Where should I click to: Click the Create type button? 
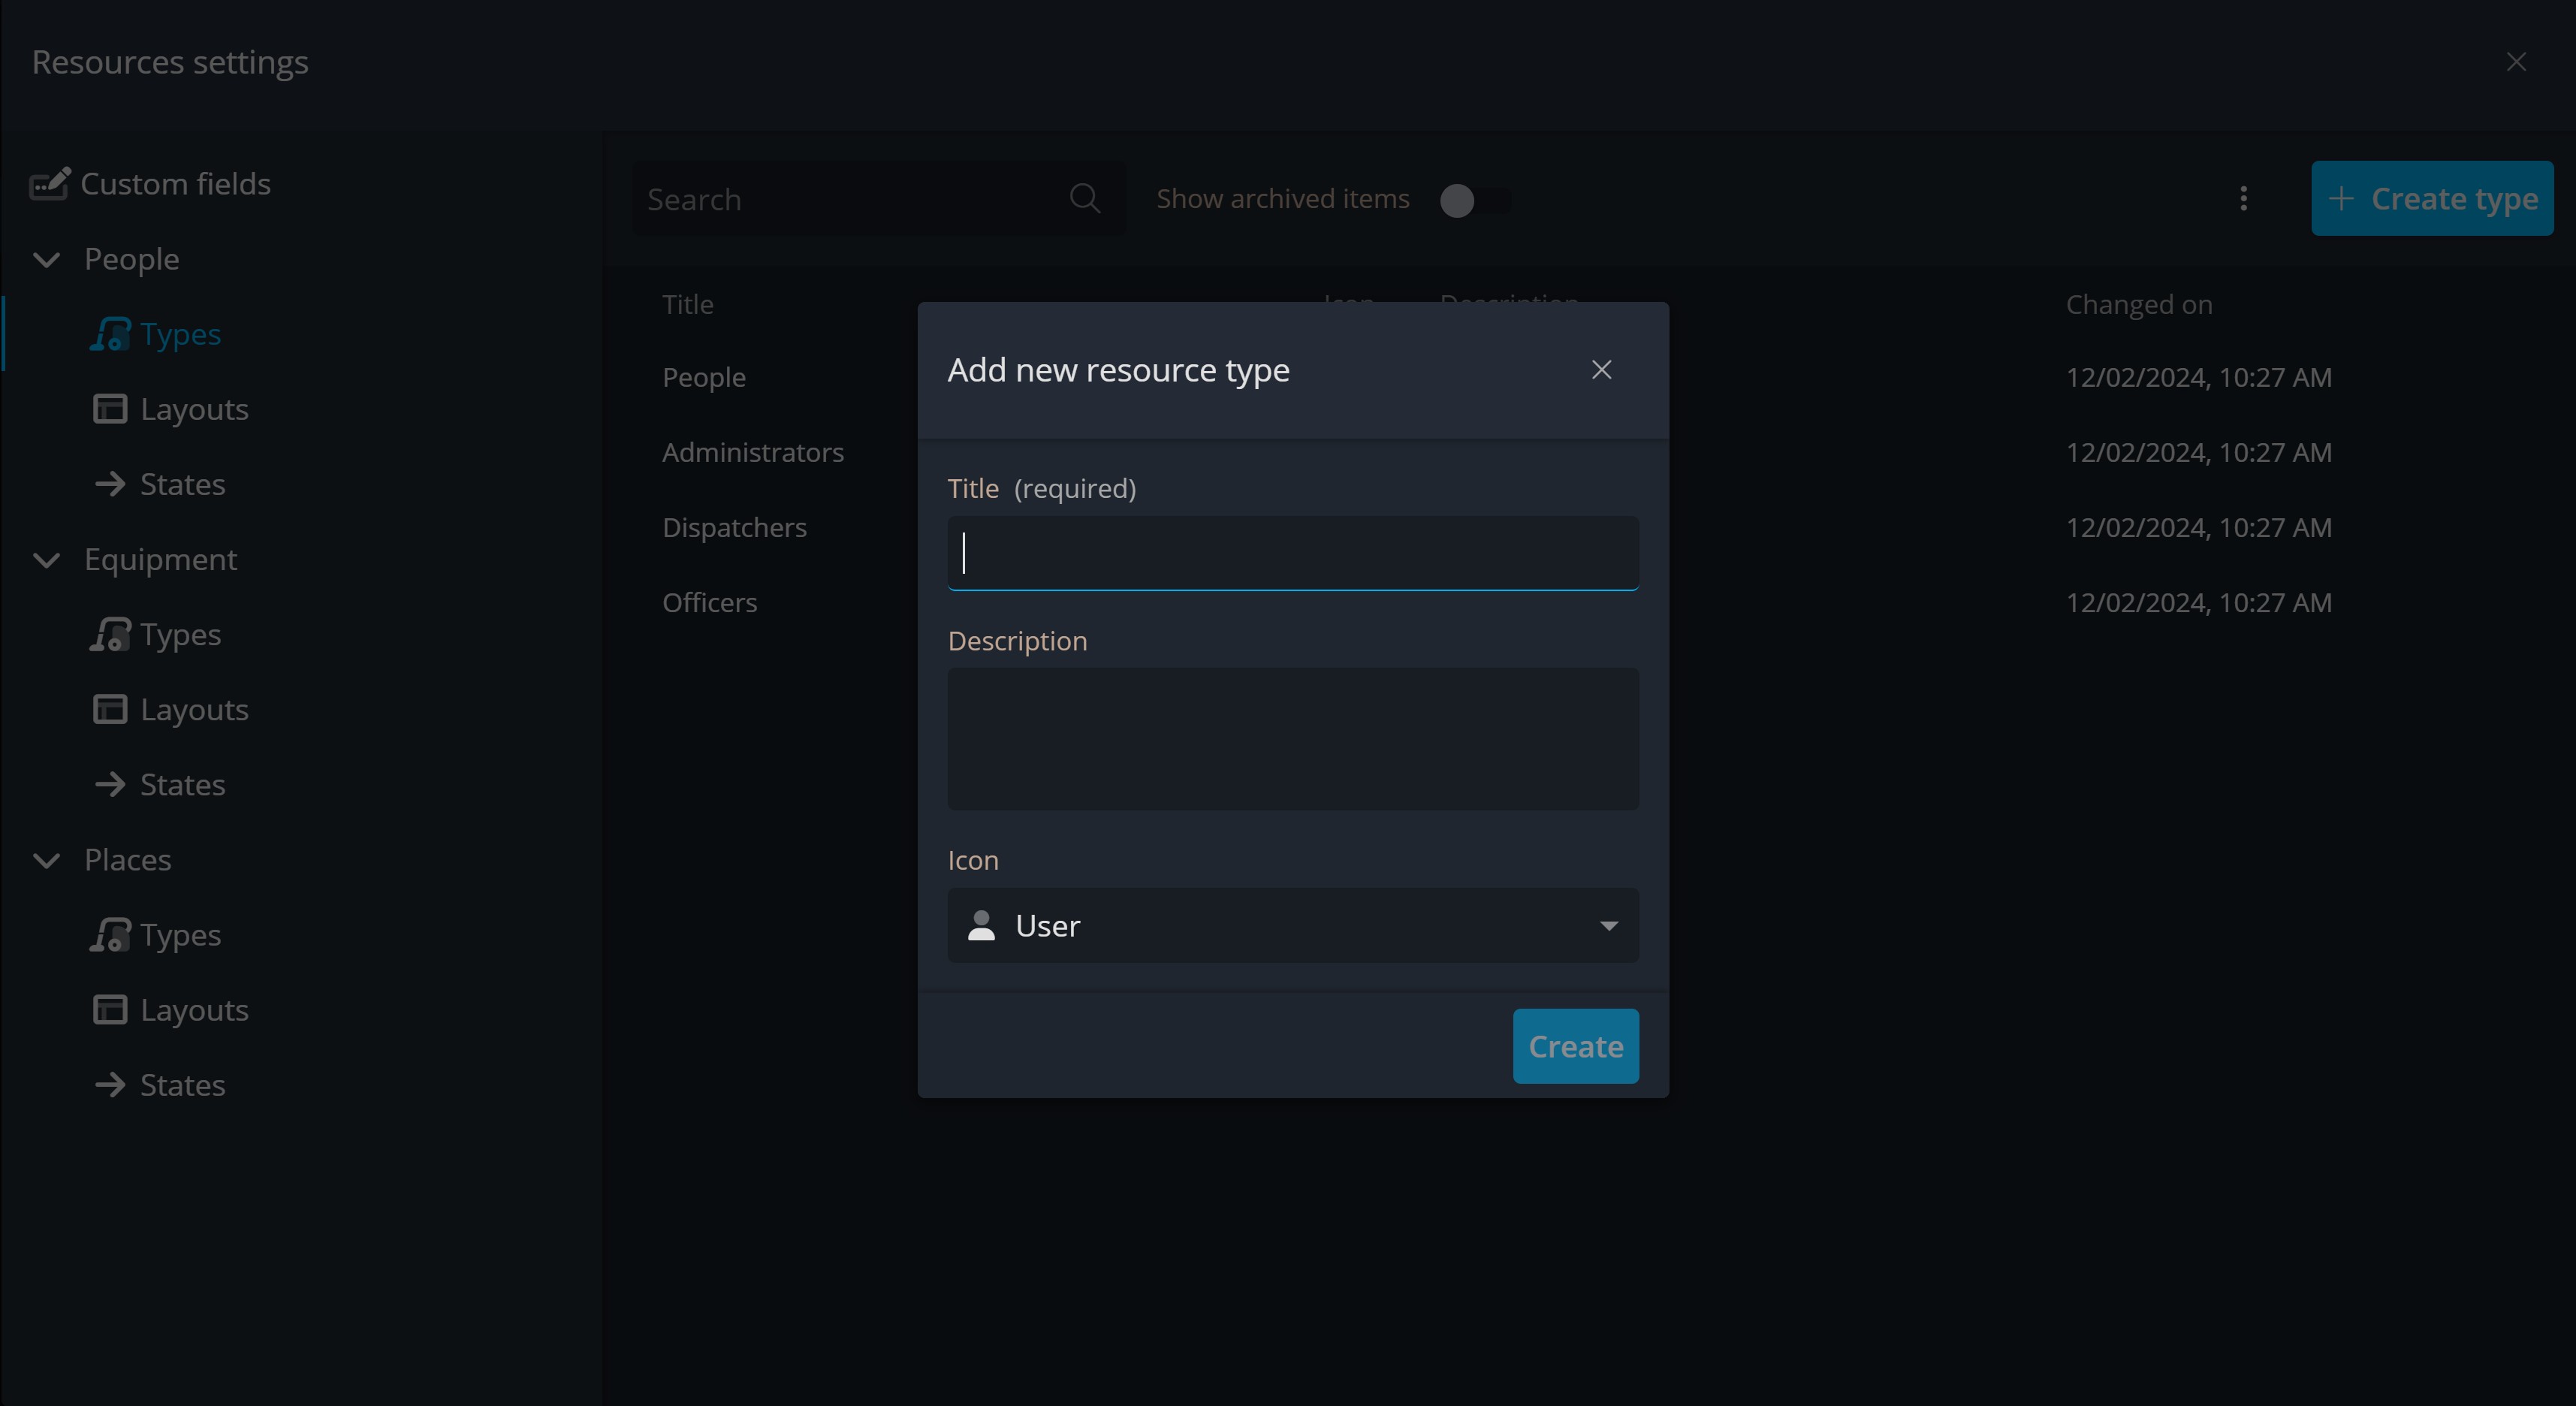tap(2432, 198)
